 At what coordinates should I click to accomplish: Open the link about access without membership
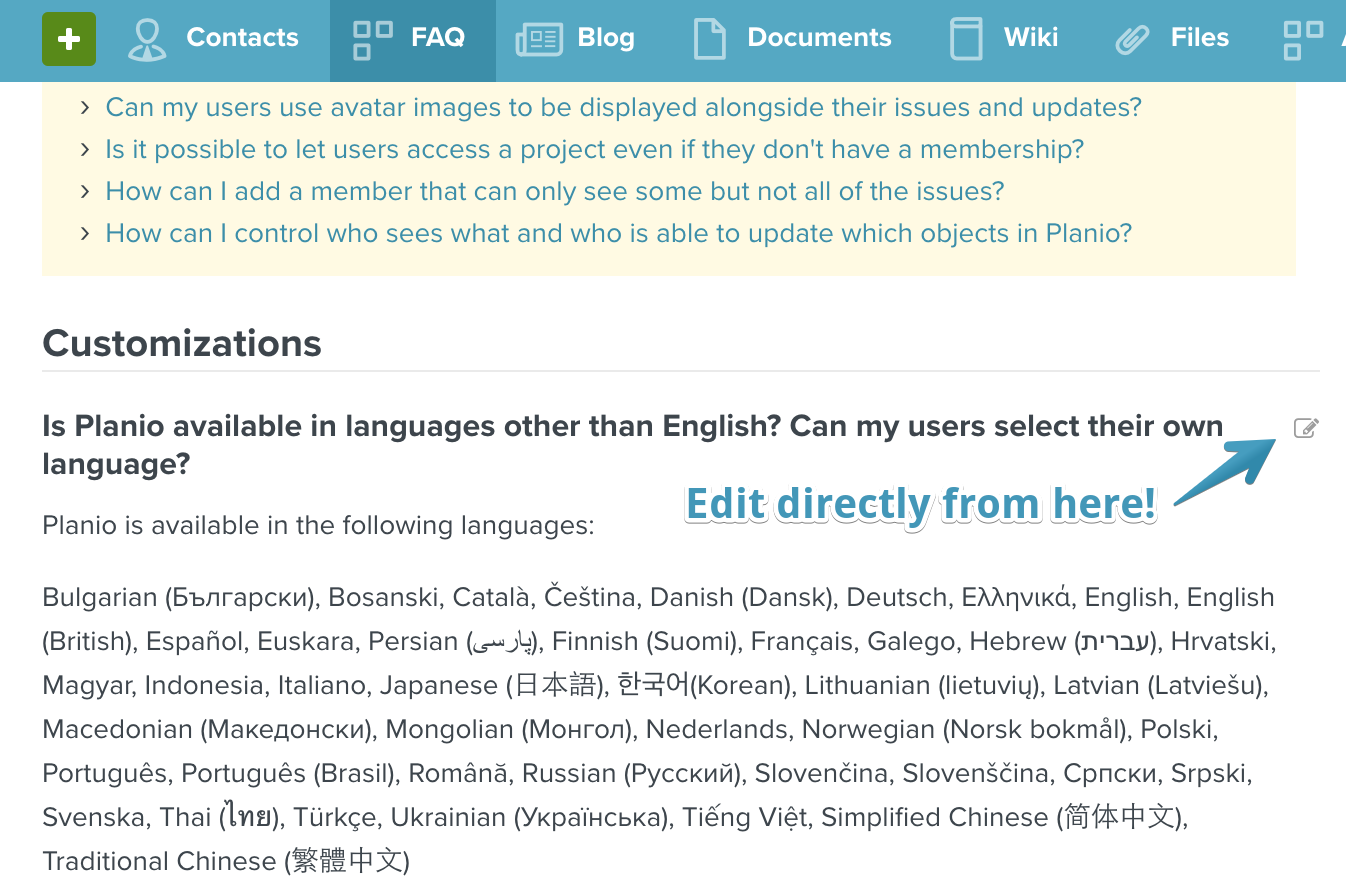595,149
